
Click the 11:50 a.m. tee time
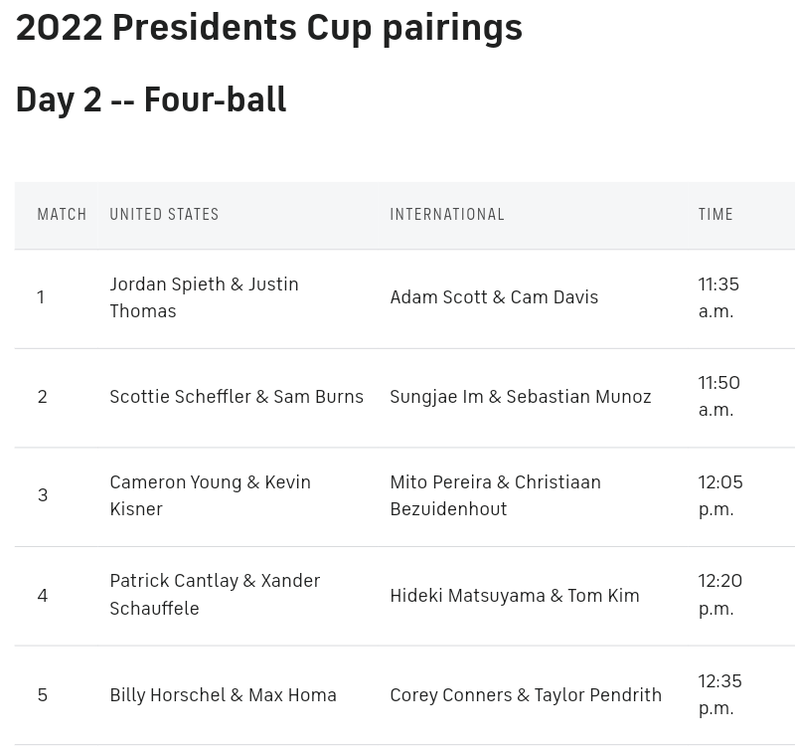[x=718, y=396]
